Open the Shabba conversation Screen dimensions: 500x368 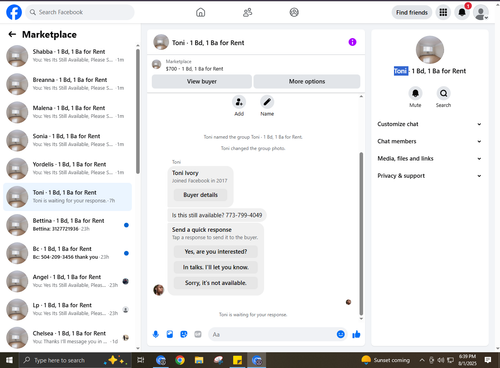[68, 56]
